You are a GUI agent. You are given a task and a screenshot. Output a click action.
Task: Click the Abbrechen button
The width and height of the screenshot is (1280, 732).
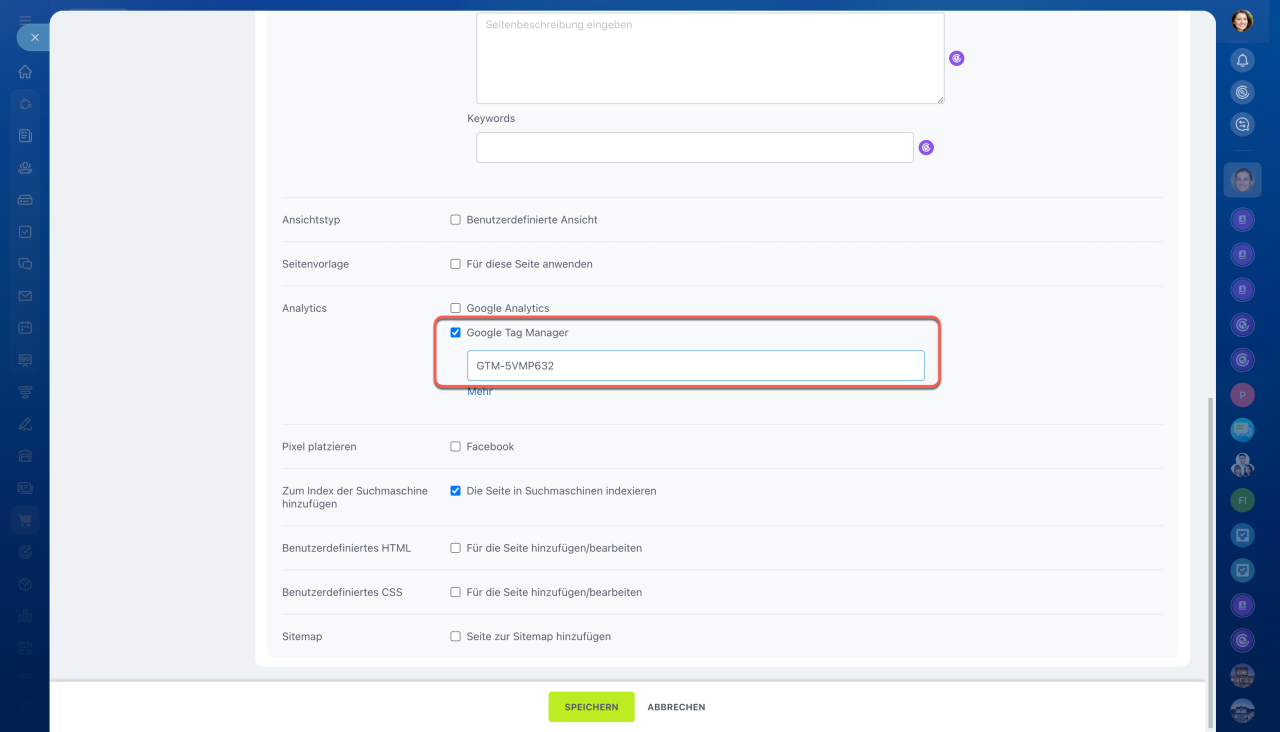[x=676, y=707]
